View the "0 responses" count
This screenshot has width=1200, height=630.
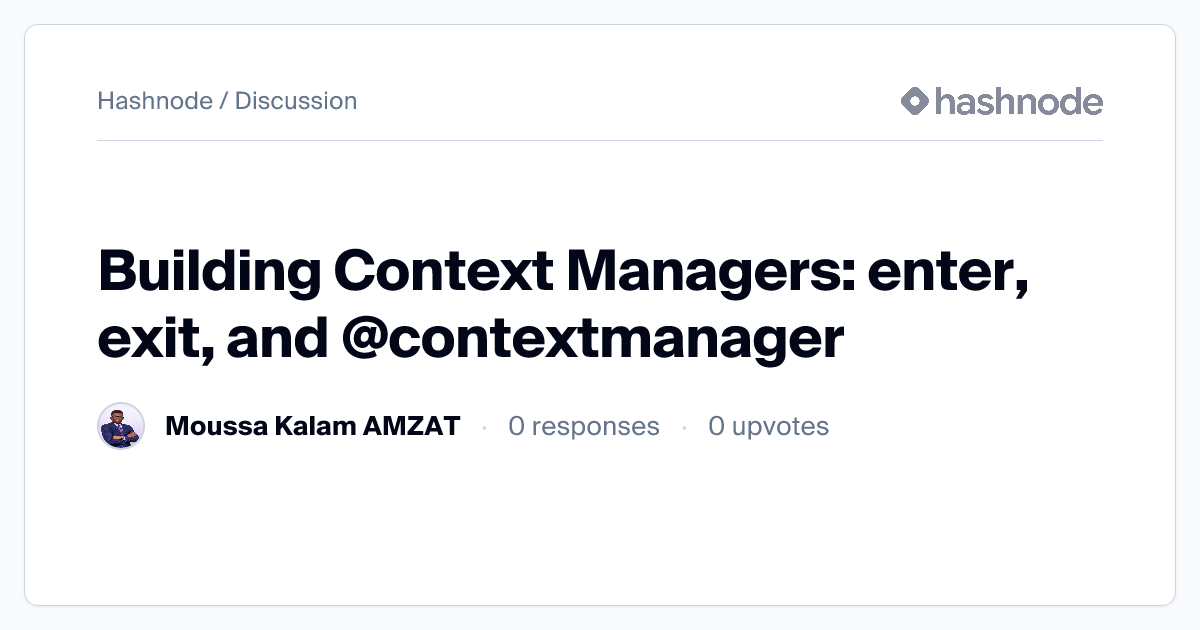(x=584, y=427)
